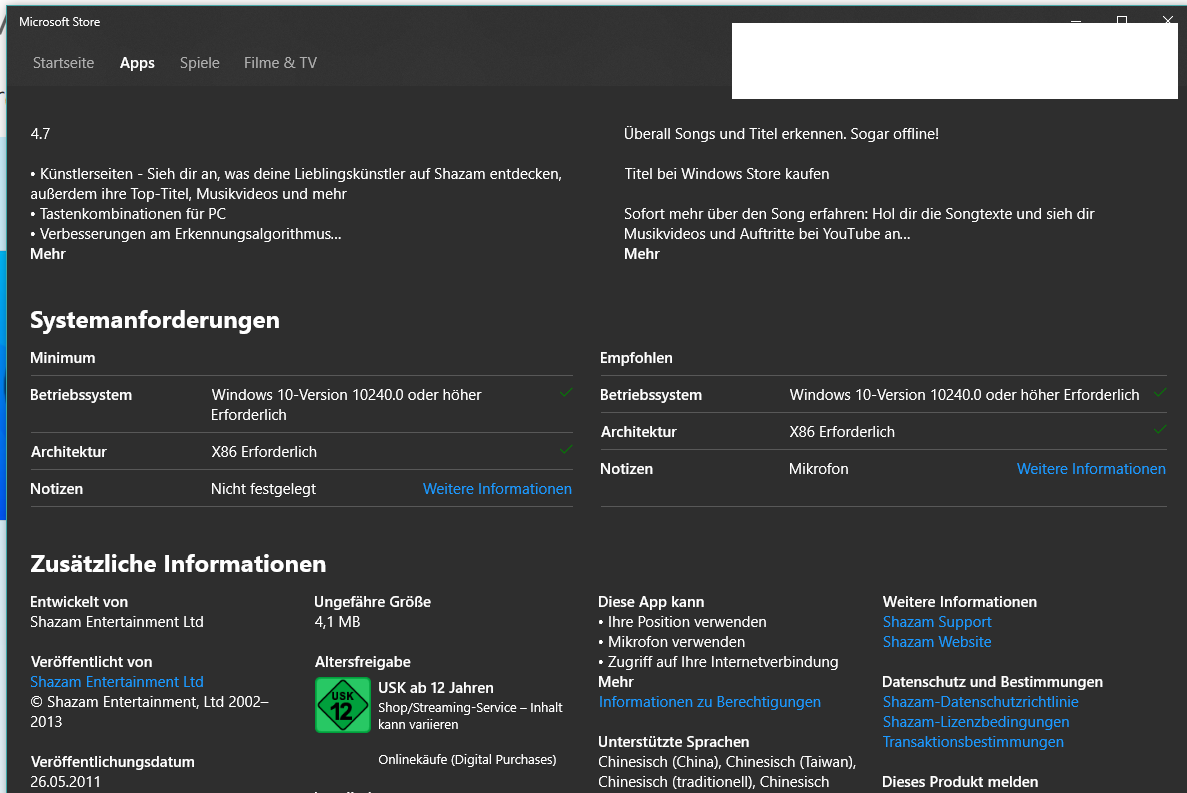1187x793 pixels.
Task: Visit the Shazam Website link
Action: tap(936, 642)
